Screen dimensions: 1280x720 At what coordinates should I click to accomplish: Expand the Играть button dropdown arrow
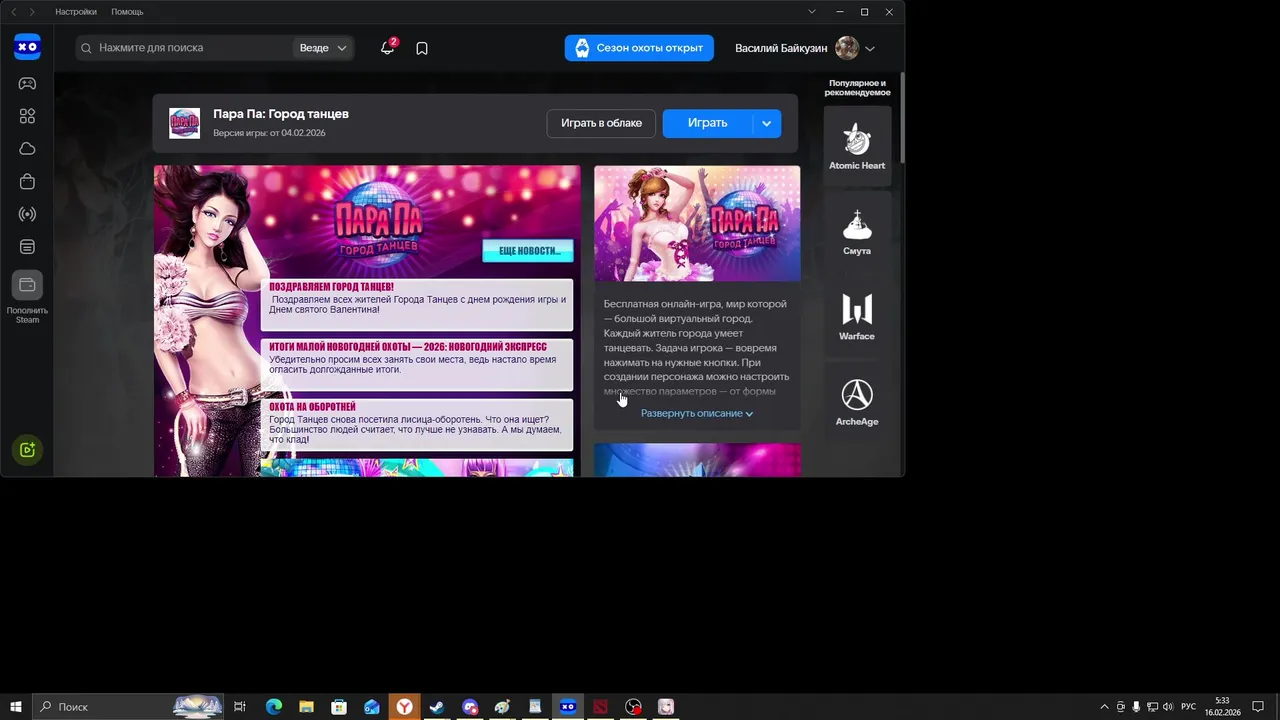tap(767, 123)
